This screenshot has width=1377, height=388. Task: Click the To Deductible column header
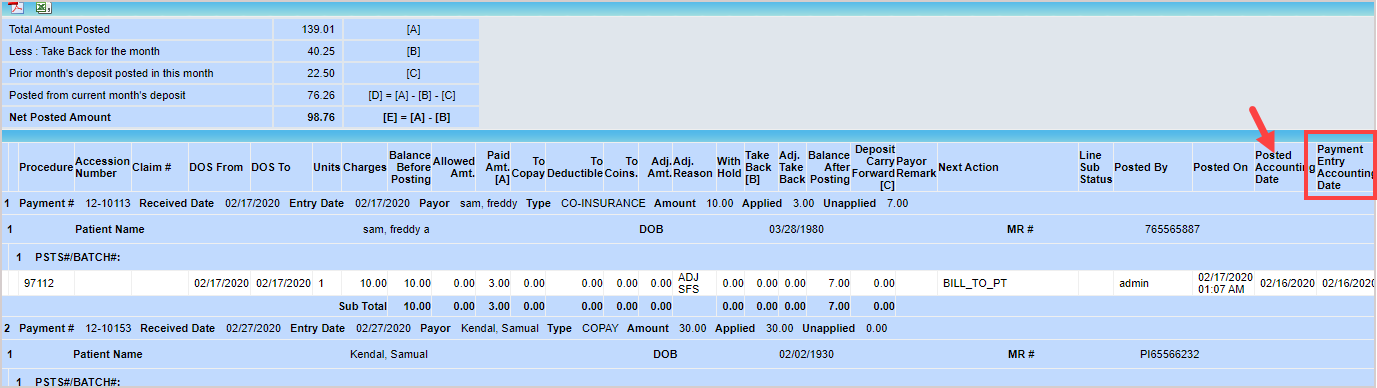575,167
